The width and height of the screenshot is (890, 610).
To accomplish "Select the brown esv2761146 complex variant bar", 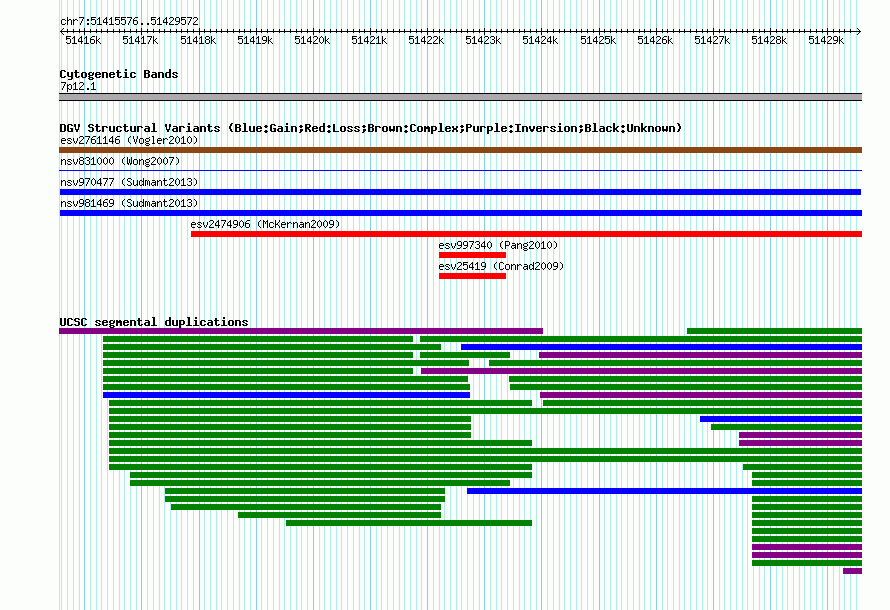I will 460,150.
